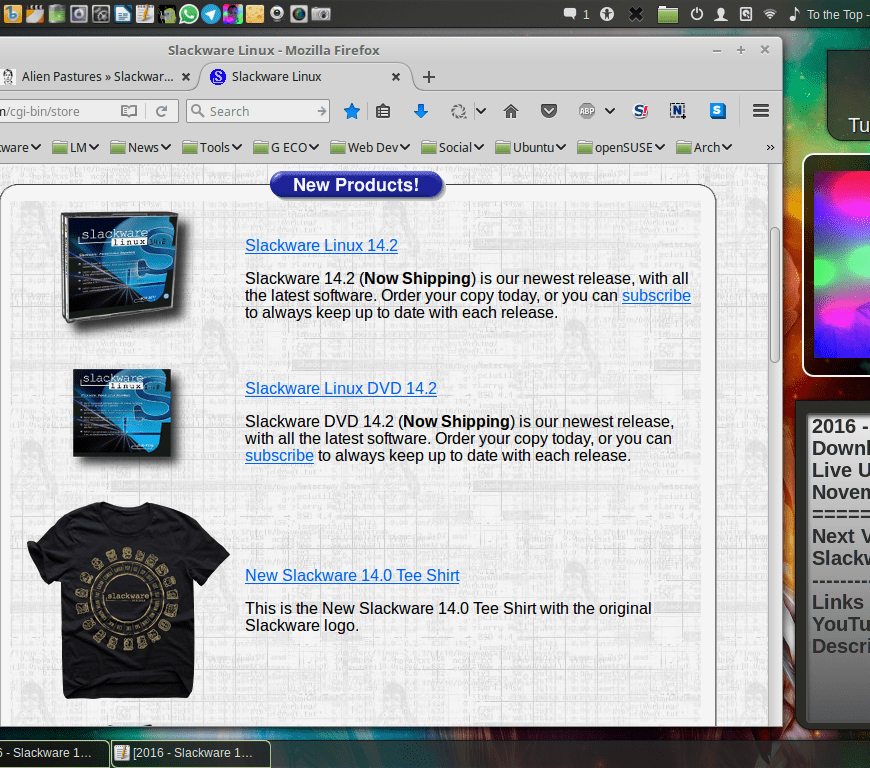Expand the Ubuntu bookmarks folder

click(x=531, y=147)
